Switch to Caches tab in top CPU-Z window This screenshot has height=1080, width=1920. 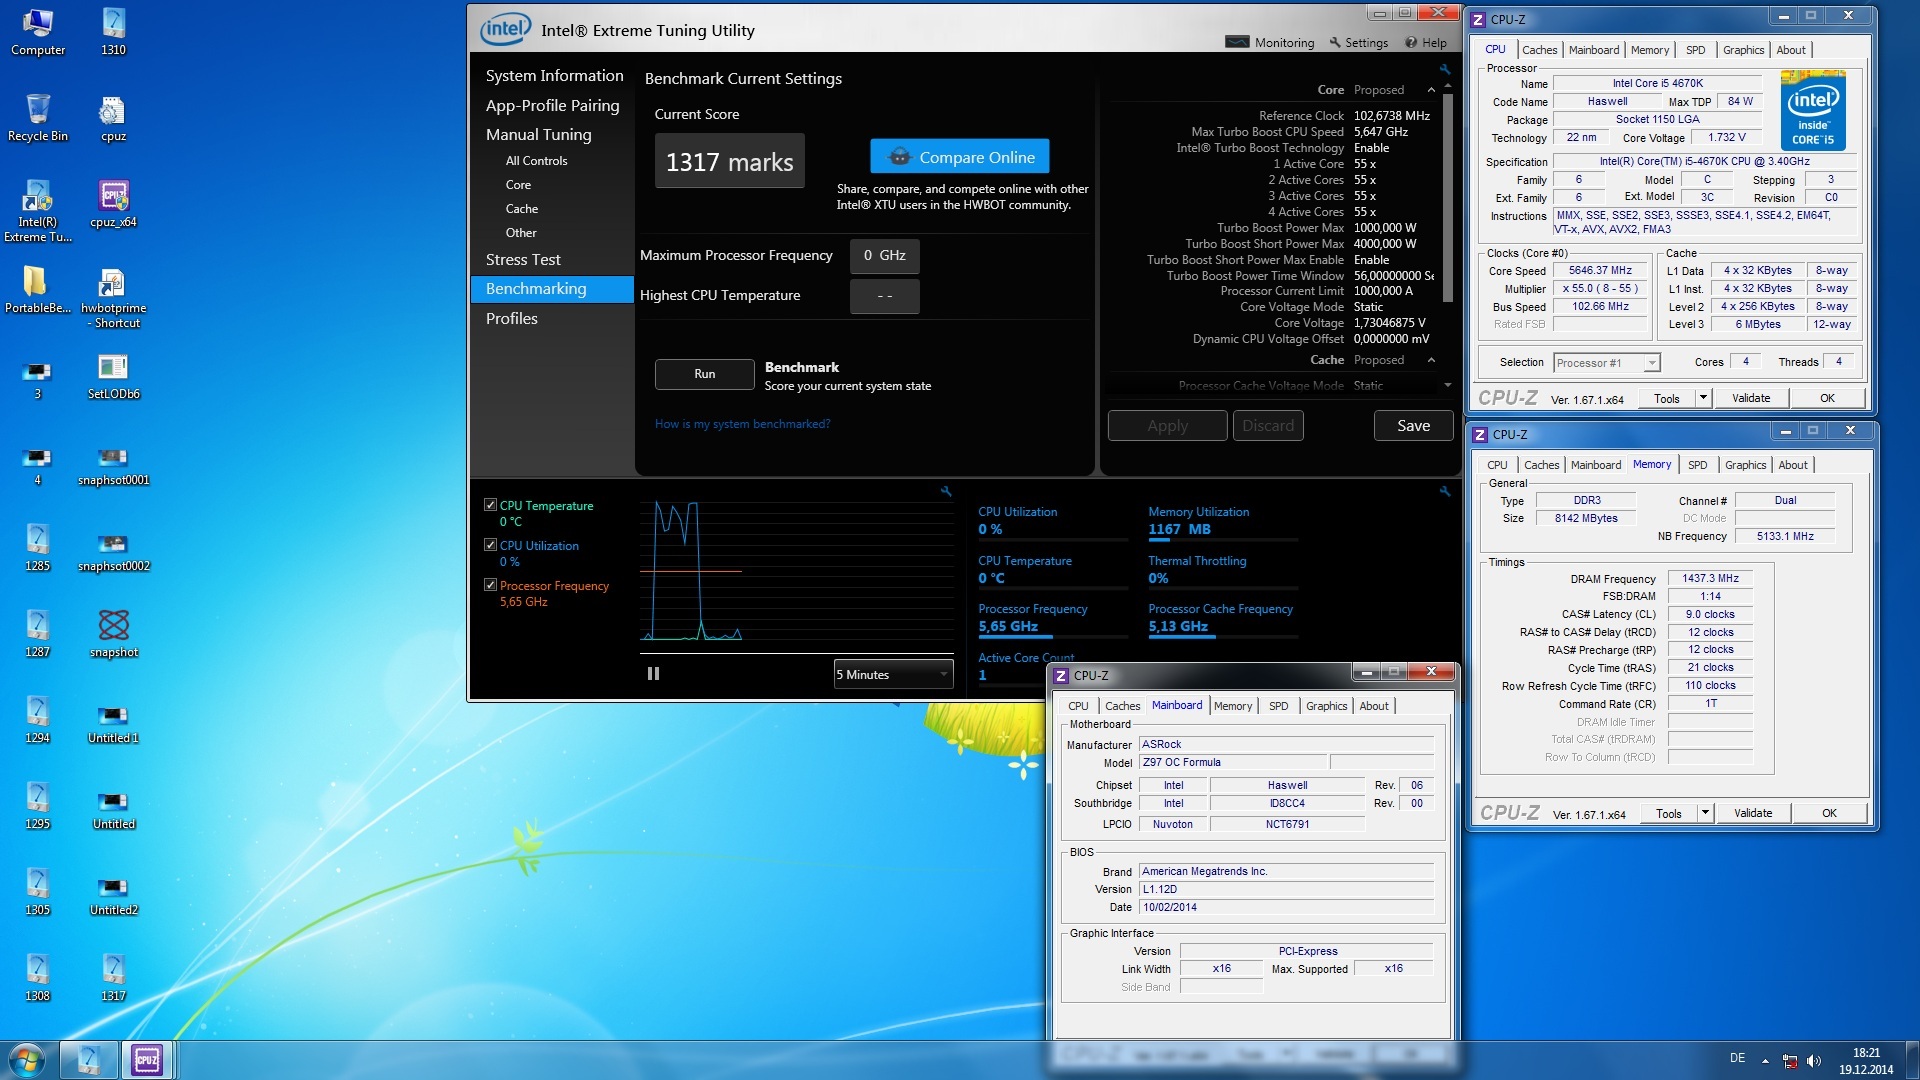tap(1539, 50)
